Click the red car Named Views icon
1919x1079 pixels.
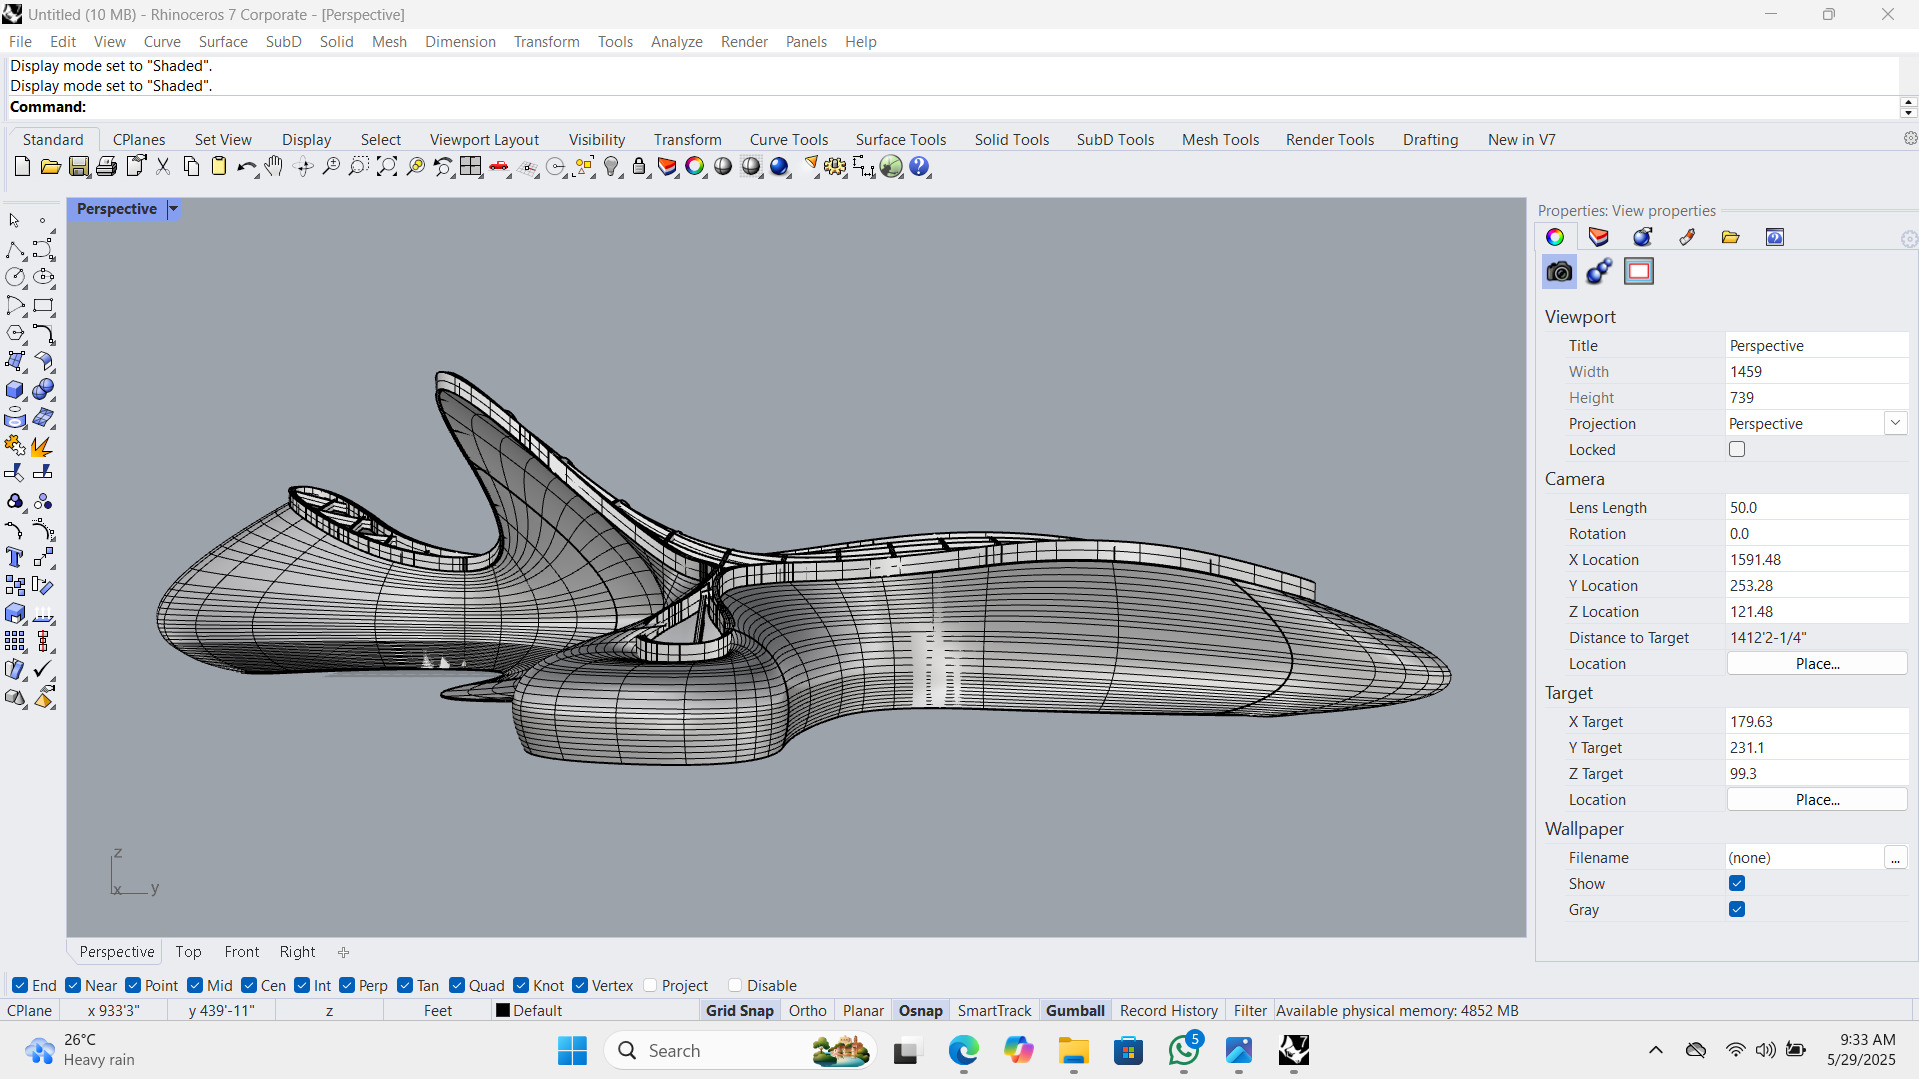pyautogui.click(x=499, y=167)
